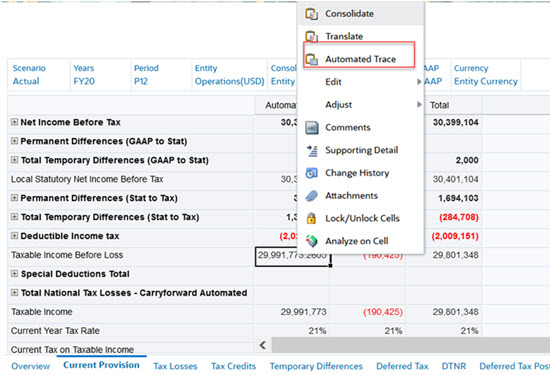Screen dimensions: 550x375
Task: Click the Analyze on Cell icon
Action: pos(311,241)
